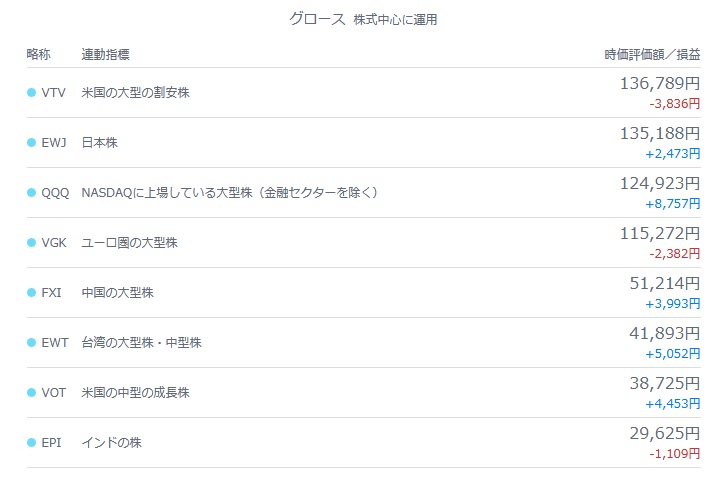Click the blue dot beside EWT
Image resolution: width=720 pixels, height=490 pixels.
pyautogui.click(x=31, y=343)
